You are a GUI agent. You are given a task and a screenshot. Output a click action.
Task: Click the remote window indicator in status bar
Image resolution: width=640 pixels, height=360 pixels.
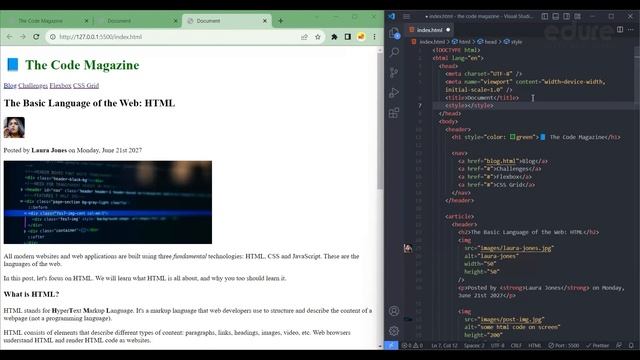tap(391, 345)
